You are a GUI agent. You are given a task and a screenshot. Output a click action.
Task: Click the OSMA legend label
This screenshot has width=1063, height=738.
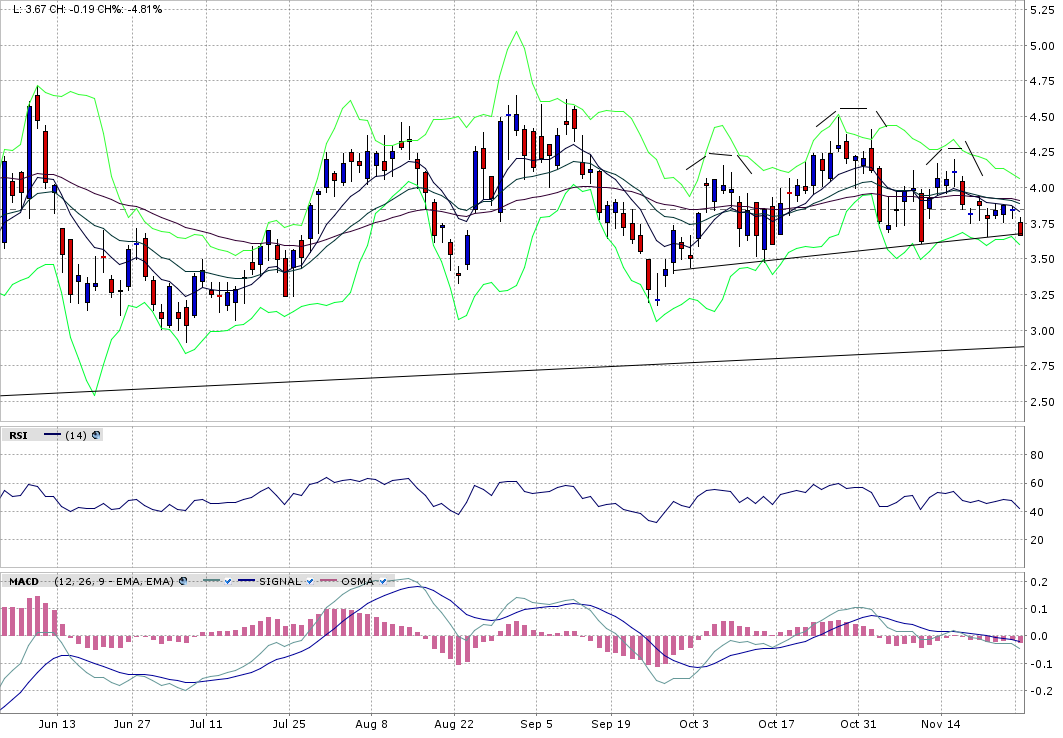355,581
